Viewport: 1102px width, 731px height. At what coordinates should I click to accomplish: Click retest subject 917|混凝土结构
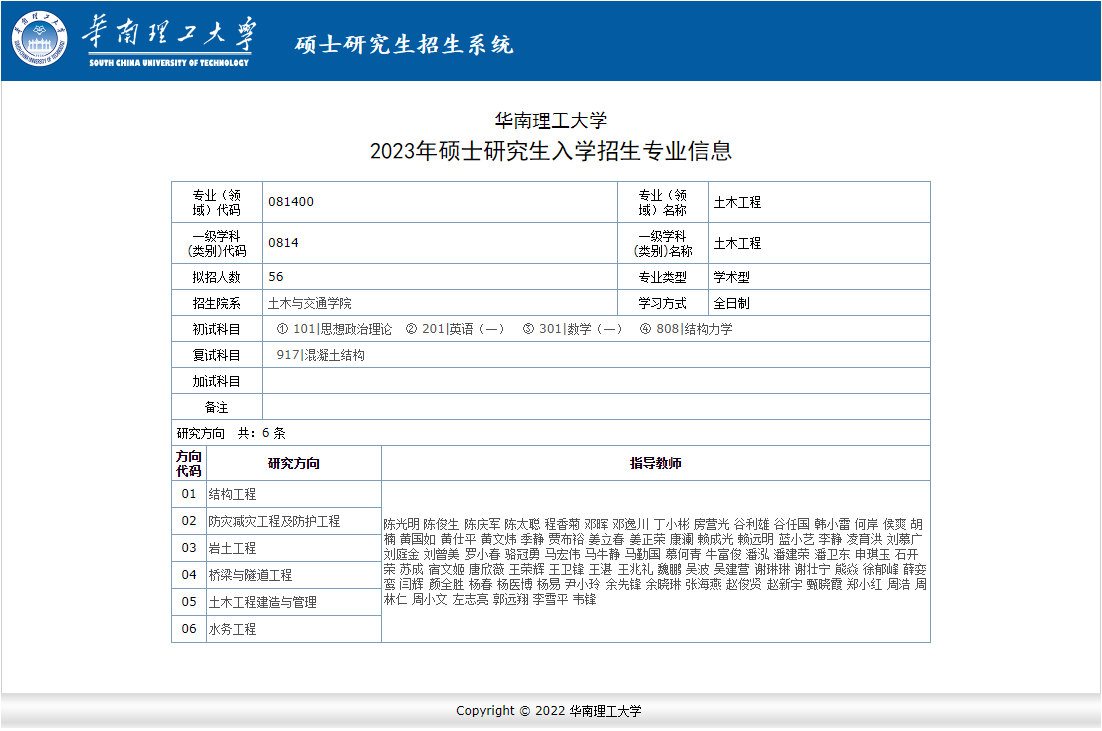(320, 355)
